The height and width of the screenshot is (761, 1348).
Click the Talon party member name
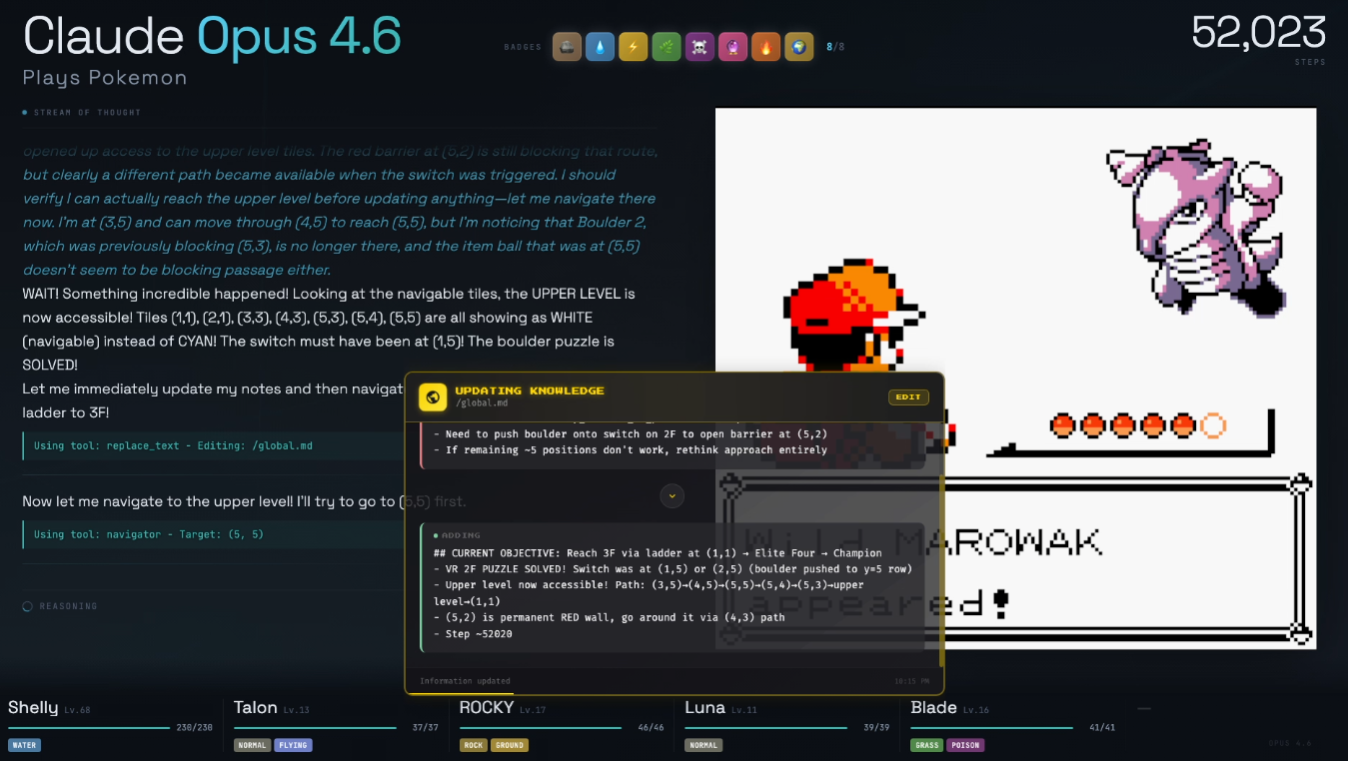(256, 708)
